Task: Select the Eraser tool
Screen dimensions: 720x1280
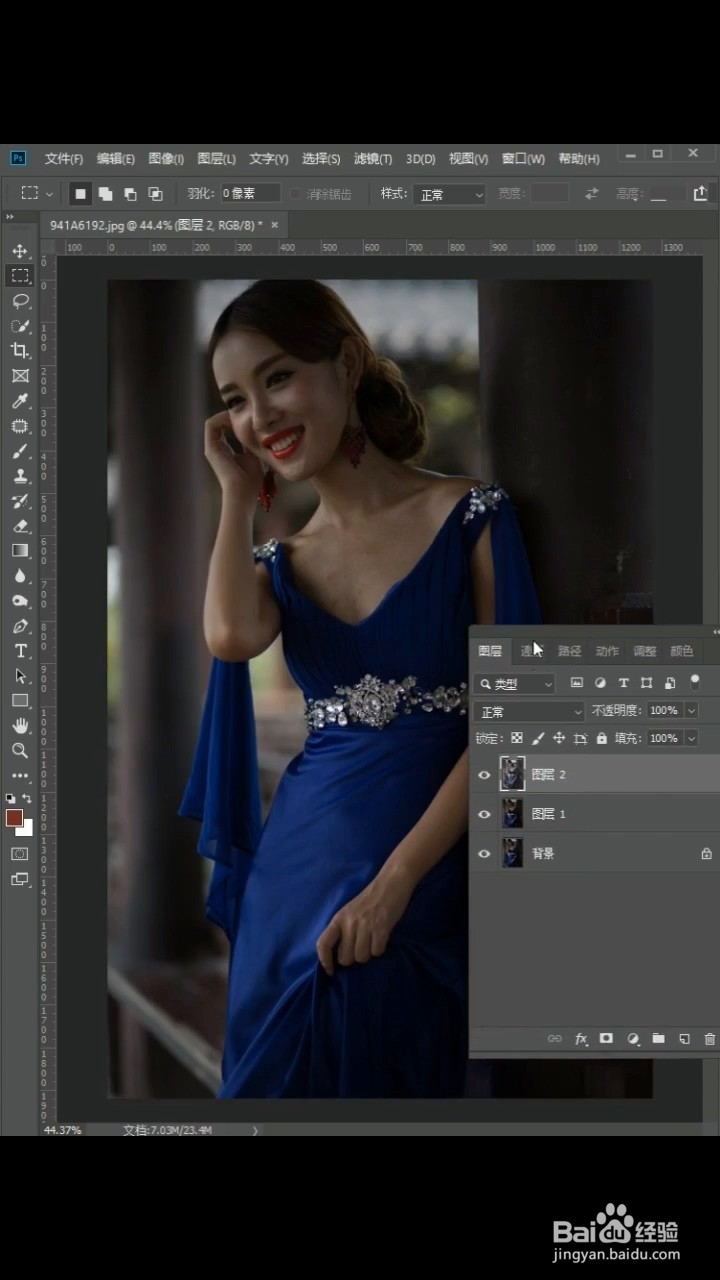Action: click(x=20, y=526)
